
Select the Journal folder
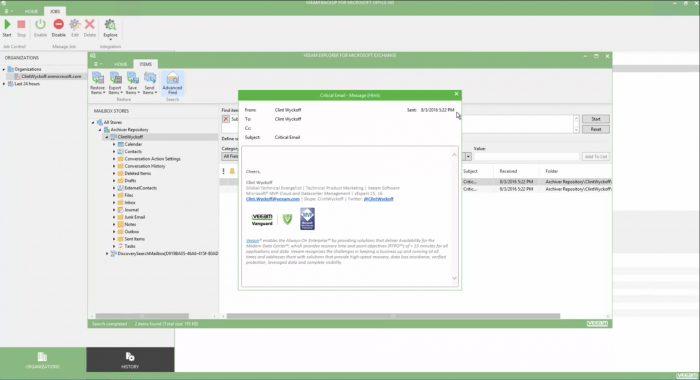[x=131, y=209]
